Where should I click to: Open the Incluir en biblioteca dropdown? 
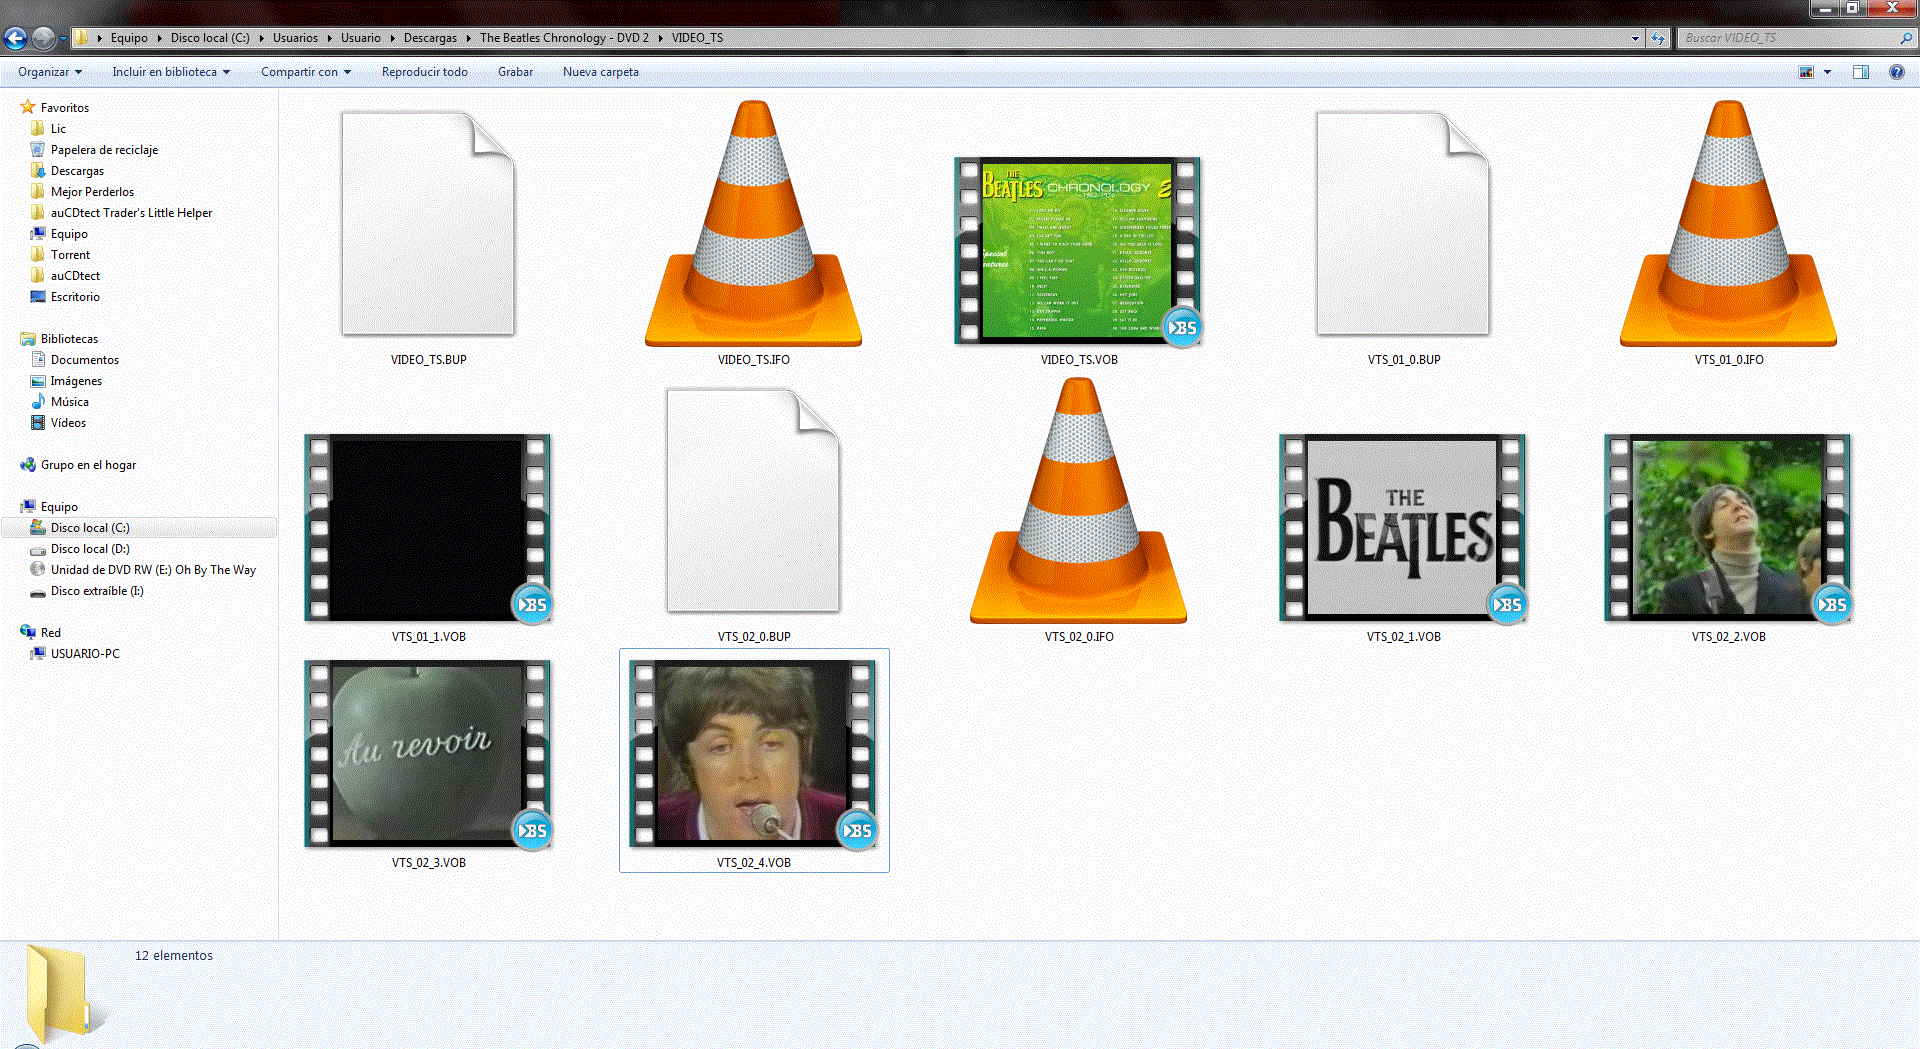coord(171,72)
